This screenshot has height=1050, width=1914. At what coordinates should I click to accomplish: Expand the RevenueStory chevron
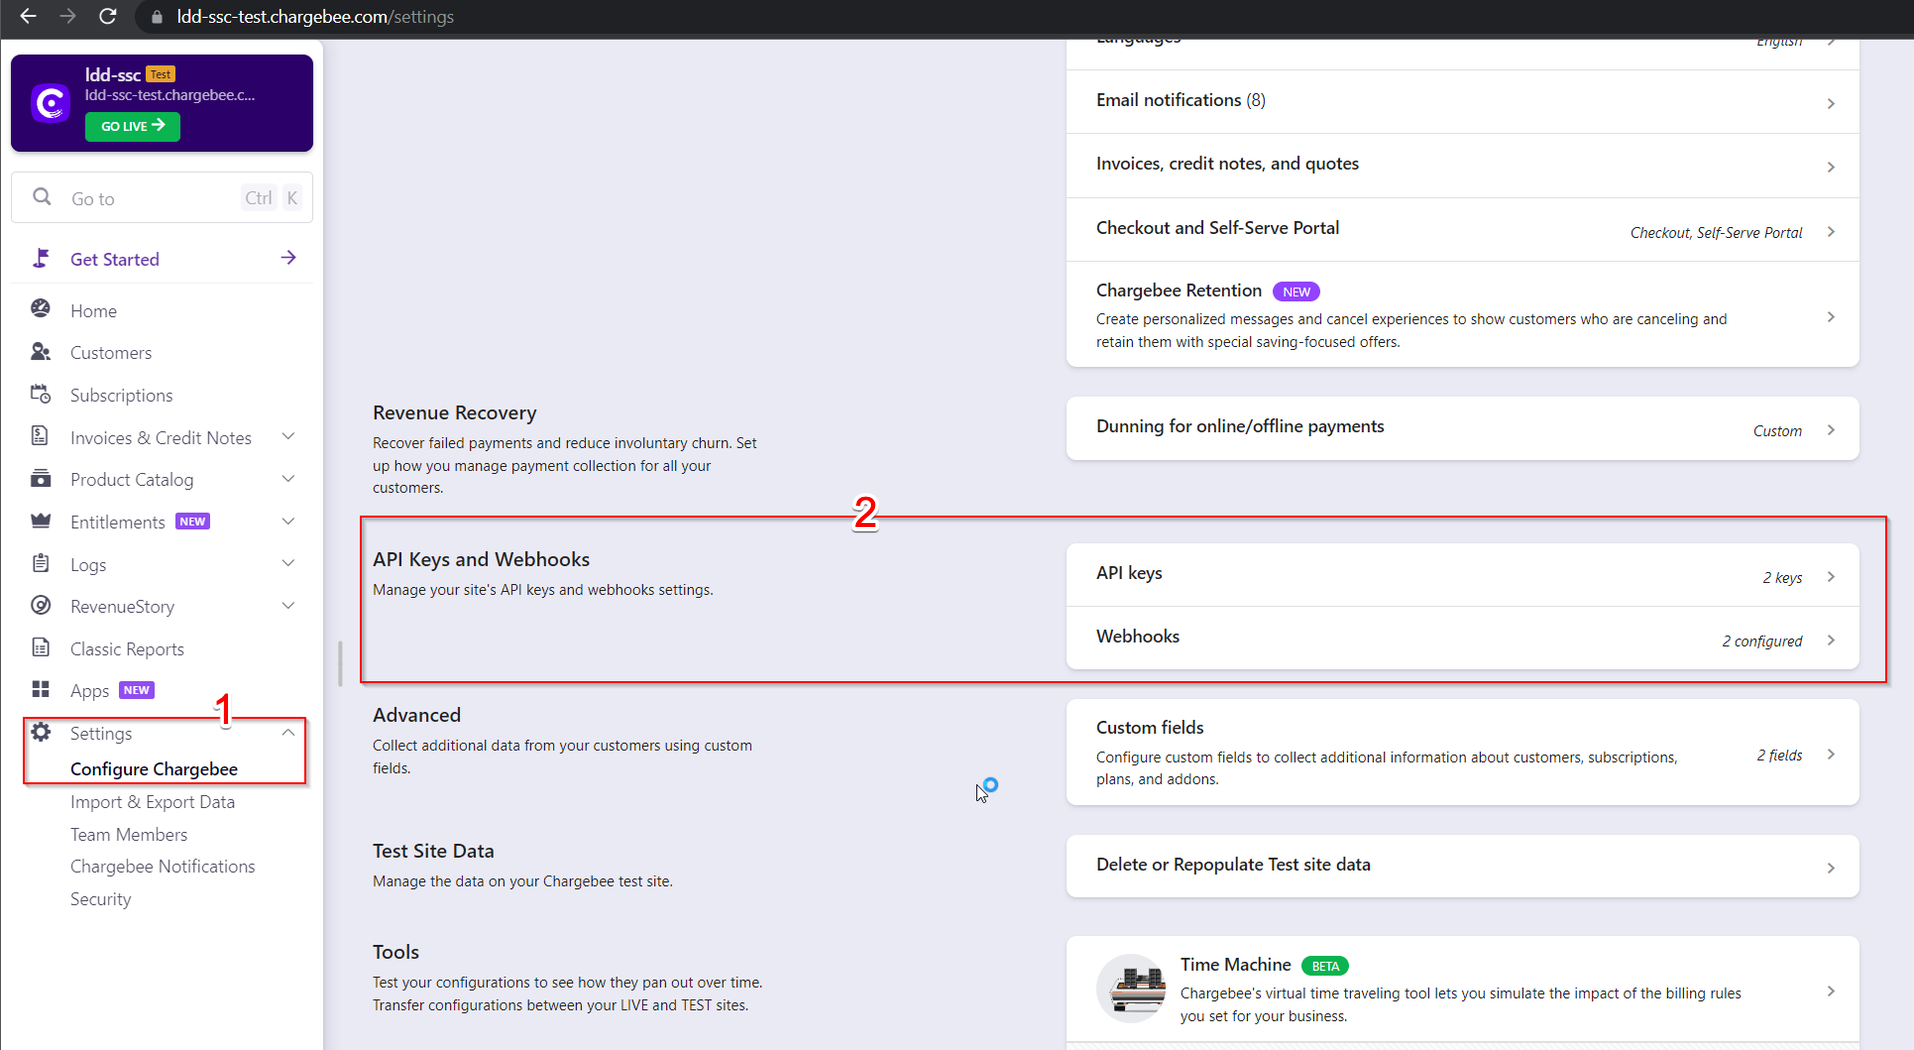[288, 606]
